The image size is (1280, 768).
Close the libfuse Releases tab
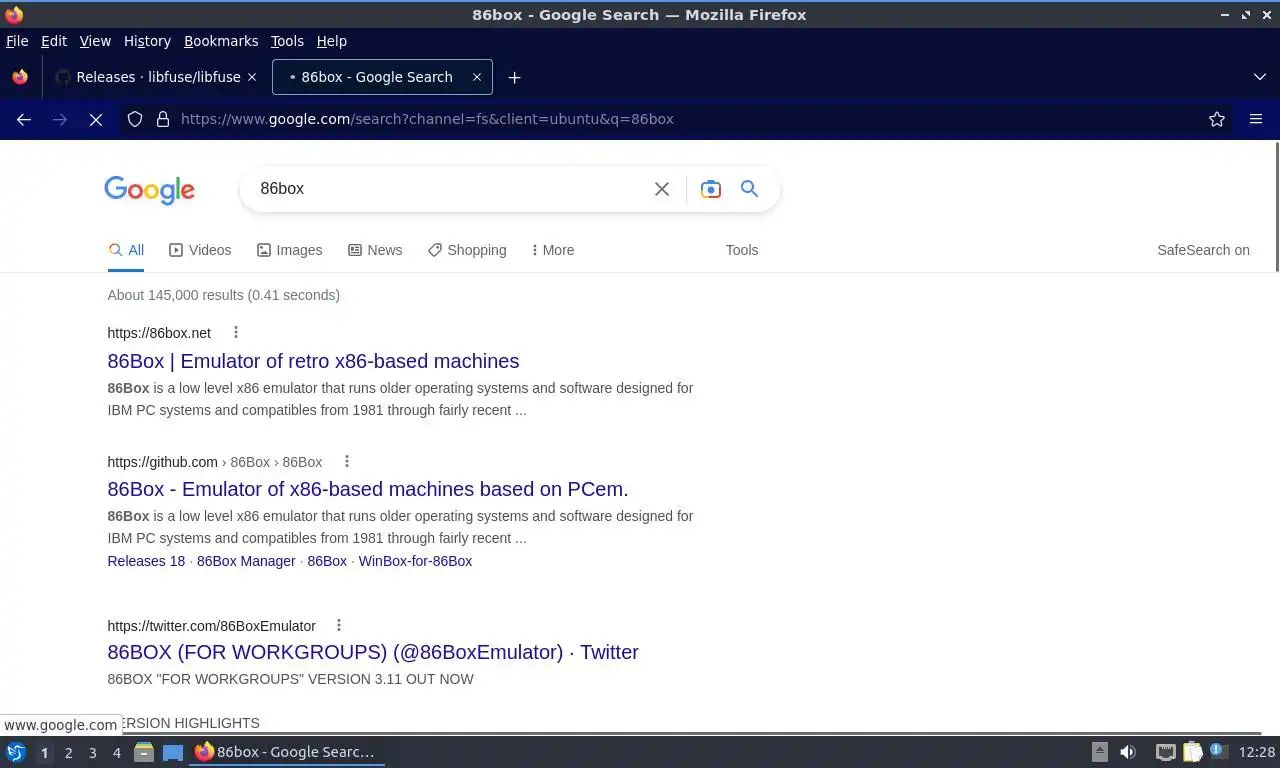pyautogui.click(x=252, y=77)
